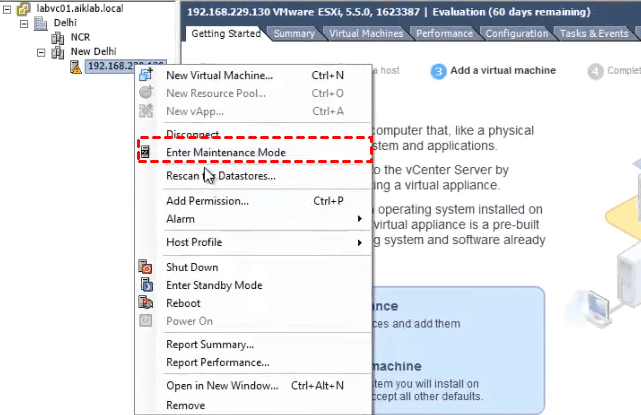The image size is (641, 415).
Task: Select the Getting Started tab
Action: 226,34
